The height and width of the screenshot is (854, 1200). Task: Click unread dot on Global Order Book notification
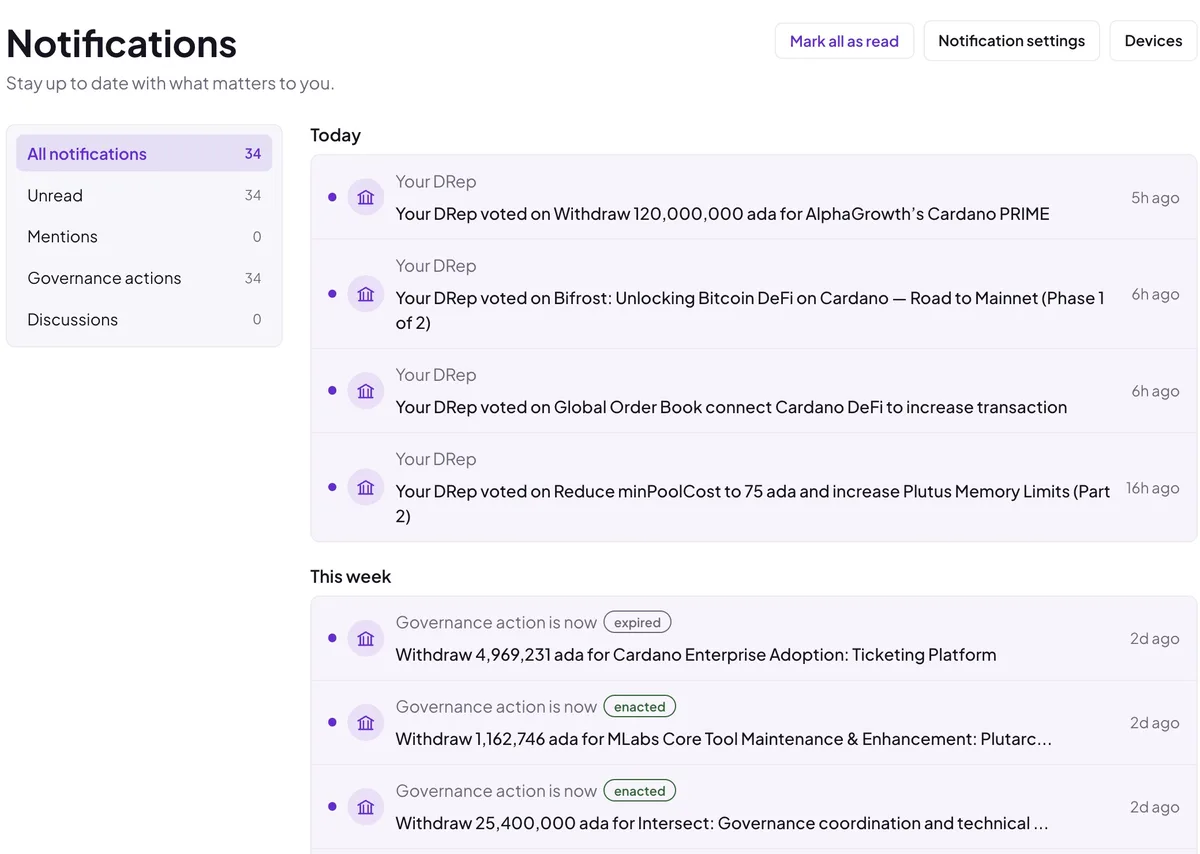332,391
